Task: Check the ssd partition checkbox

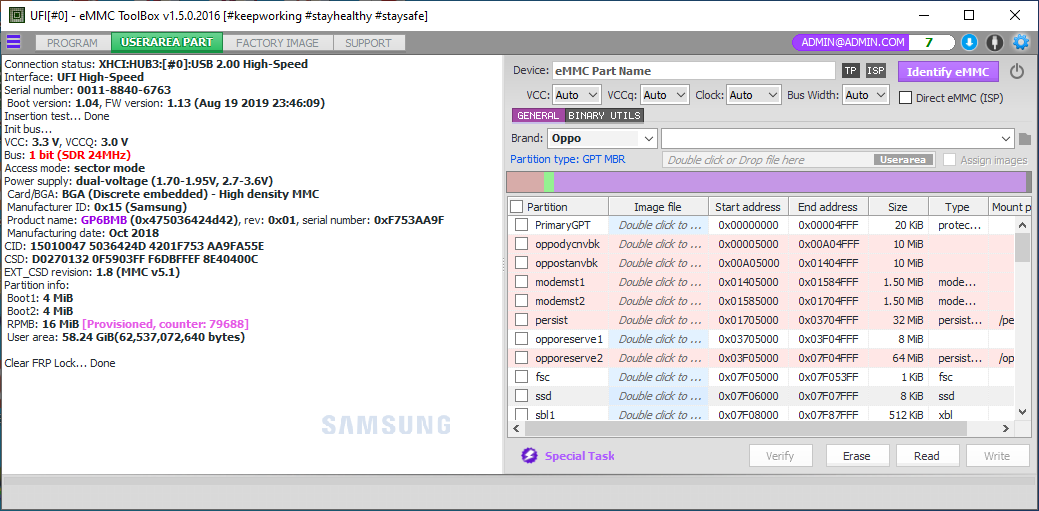Action: tap(521, 396)
